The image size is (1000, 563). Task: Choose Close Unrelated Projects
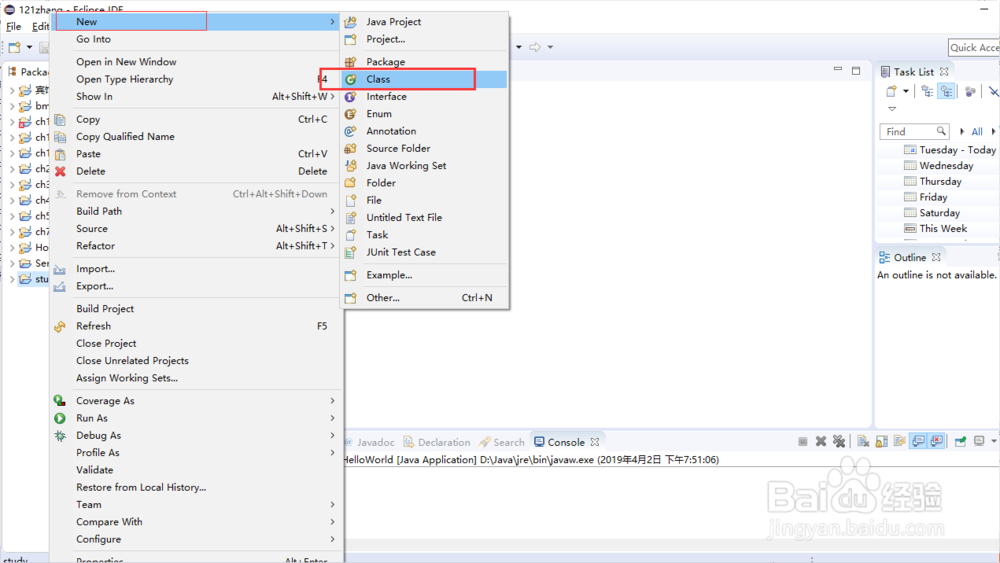point(197,361)
